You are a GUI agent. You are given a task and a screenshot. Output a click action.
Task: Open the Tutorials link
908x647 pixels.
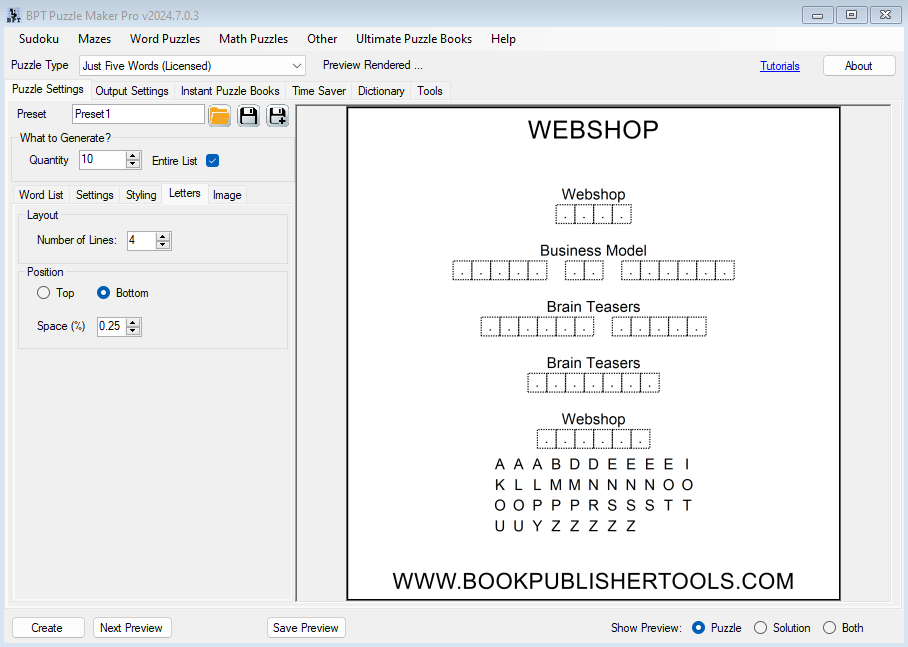779,66
